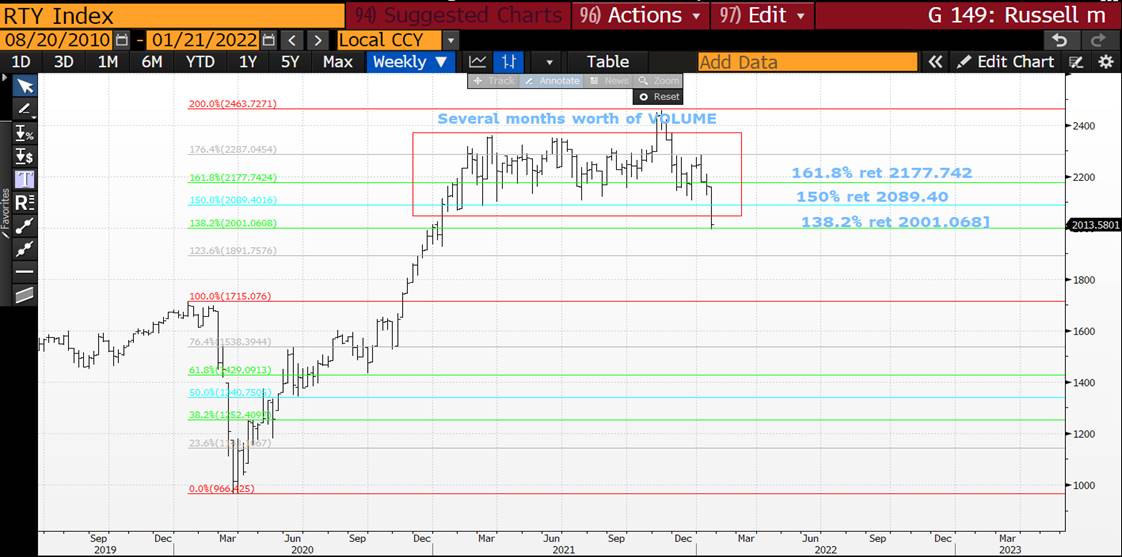Open the Actions dropdown menu
The image size is (1122, 557).
pos(643,15)
